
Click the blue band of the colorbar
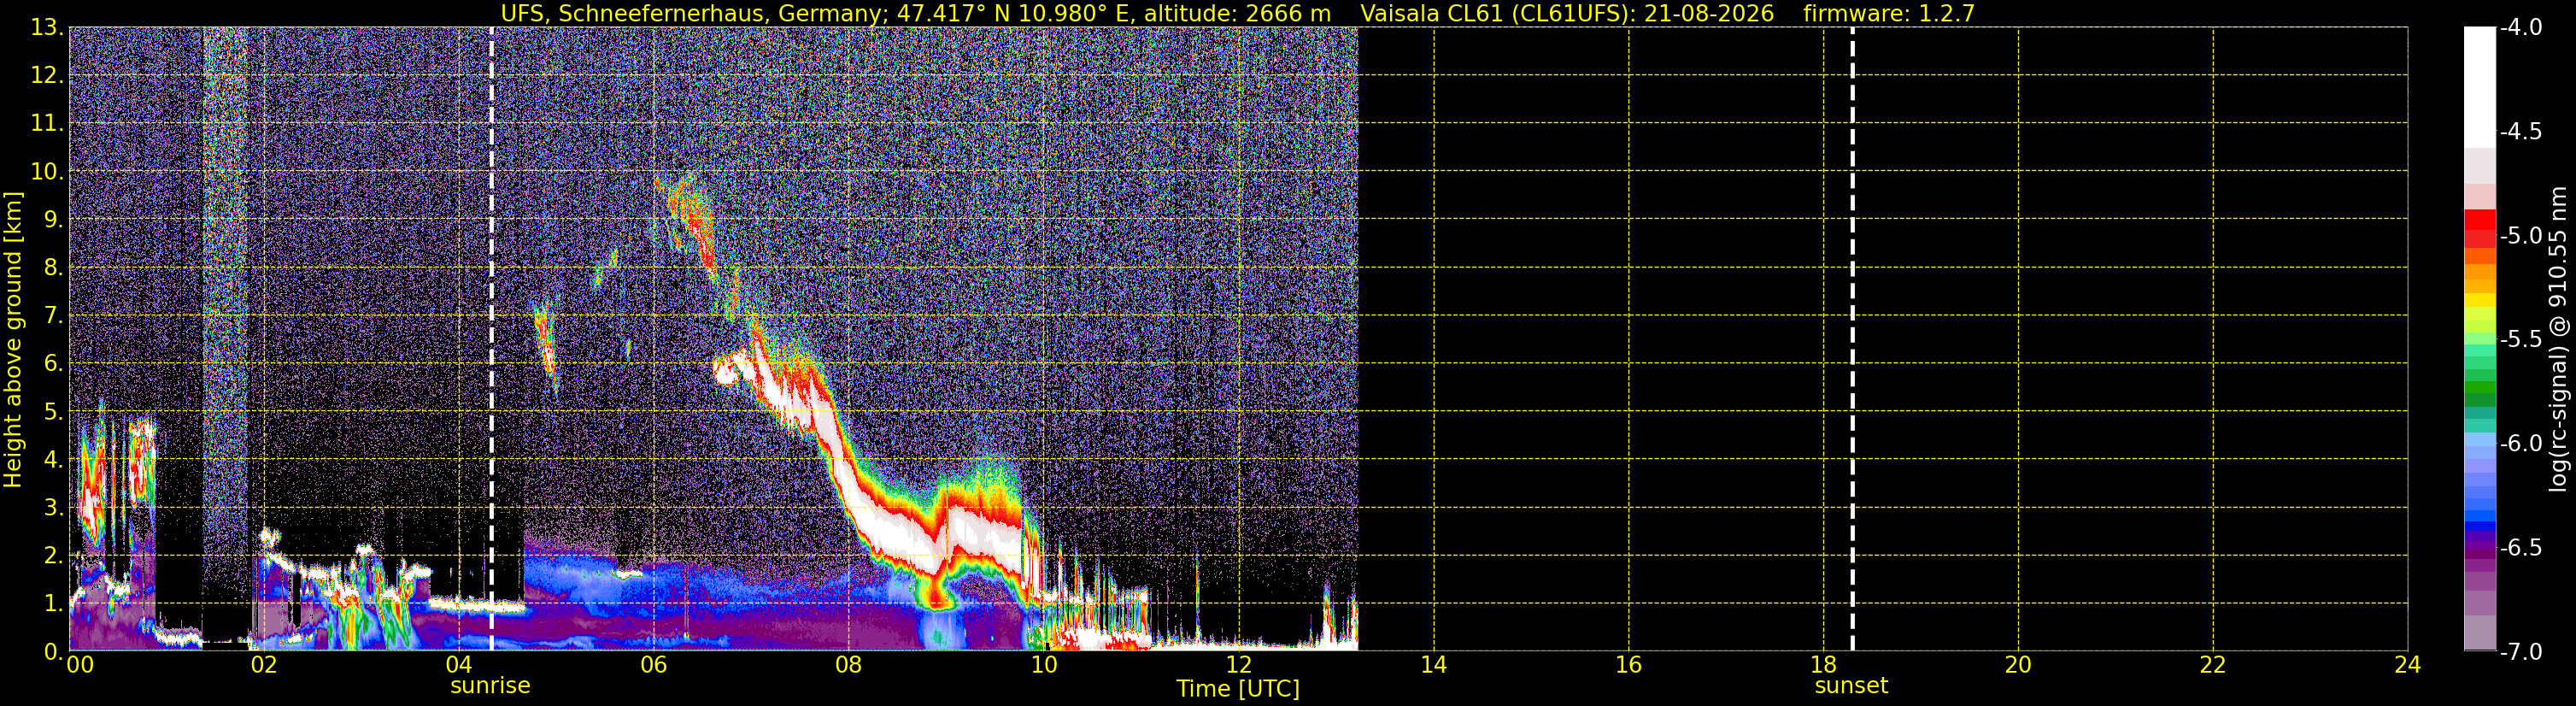2480,516
